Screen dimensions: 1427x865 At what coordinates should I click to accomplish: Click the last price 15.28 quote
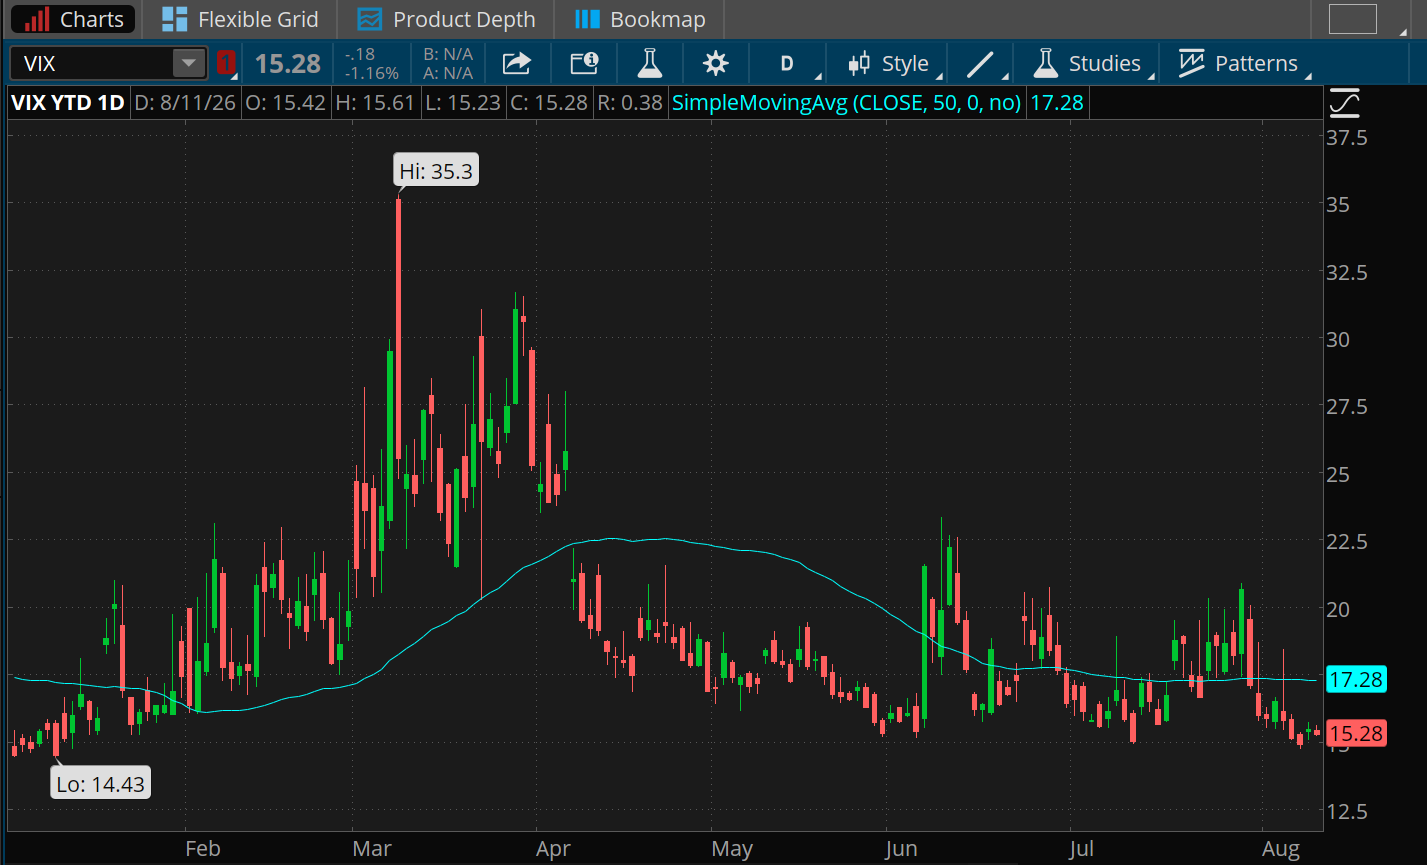tap(287, 64)
